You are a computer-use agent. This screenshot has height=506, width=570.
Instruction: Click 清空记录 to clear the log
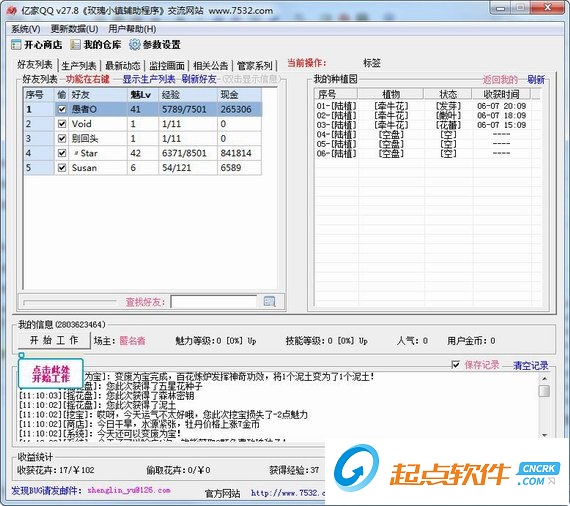coord(530,365)
